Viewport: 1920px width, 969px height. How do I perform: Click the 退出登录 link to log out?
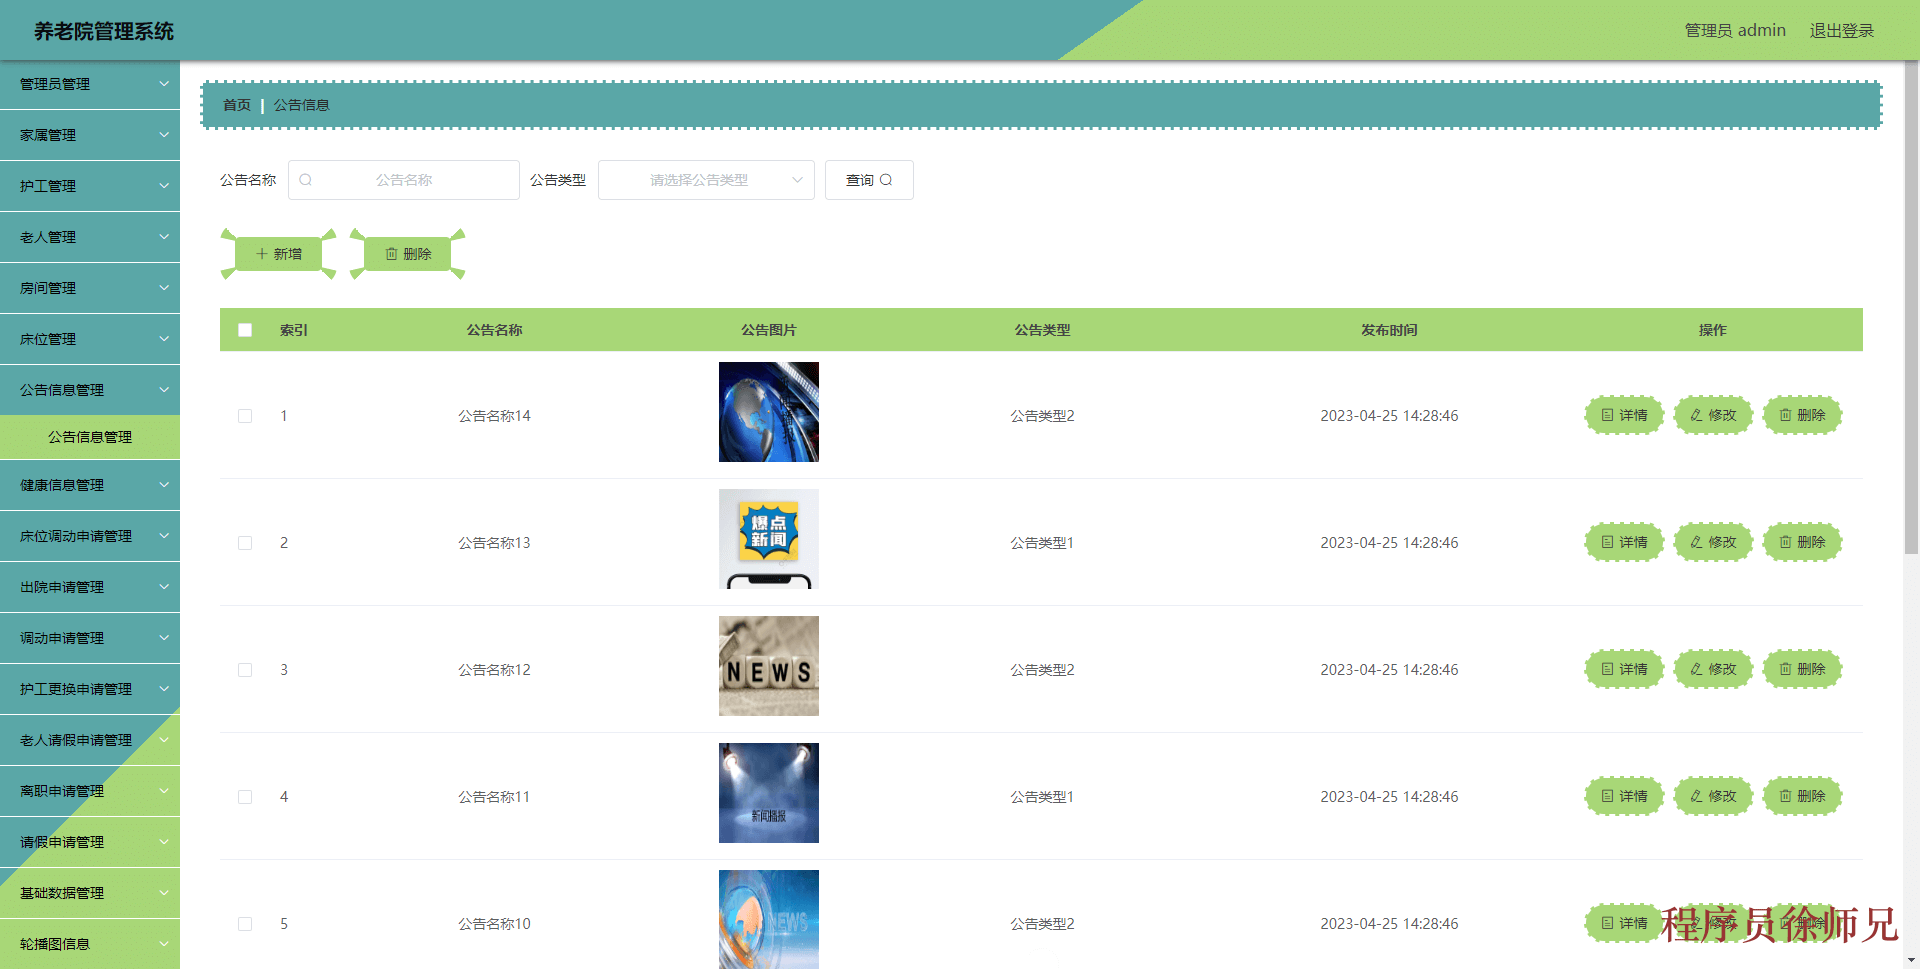pyautogui.click(x=1842, y=30)
